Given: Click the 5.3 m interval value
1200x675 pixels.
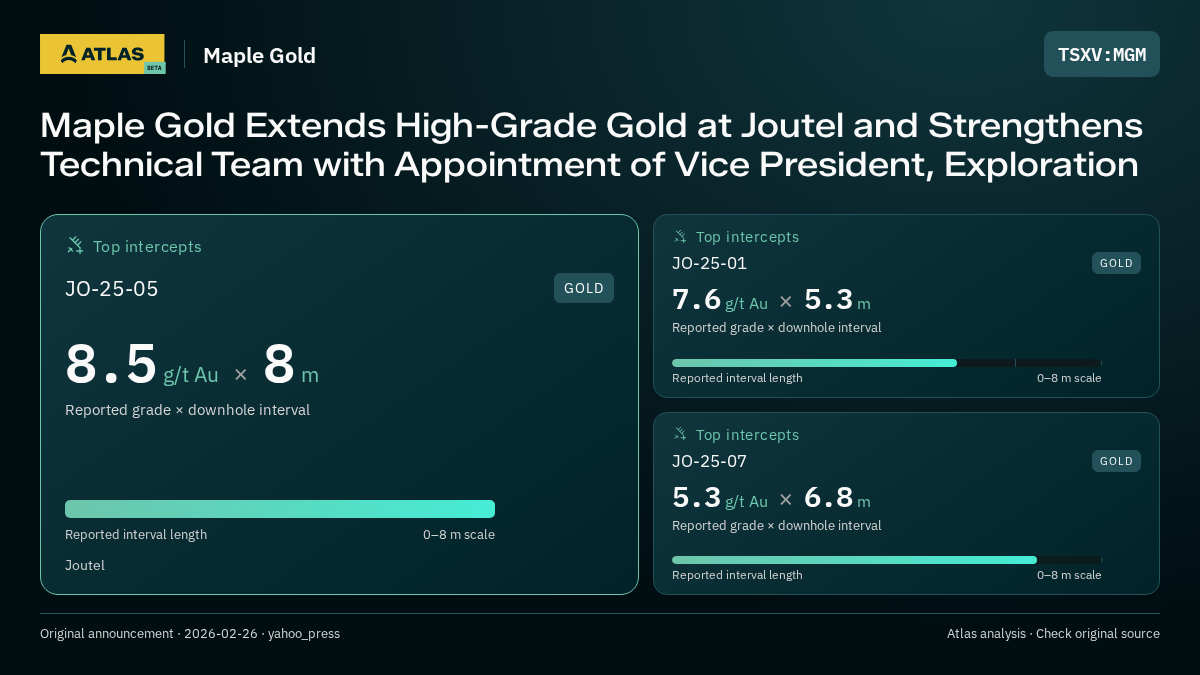Looking at the screenshot, I should point(837,300).
